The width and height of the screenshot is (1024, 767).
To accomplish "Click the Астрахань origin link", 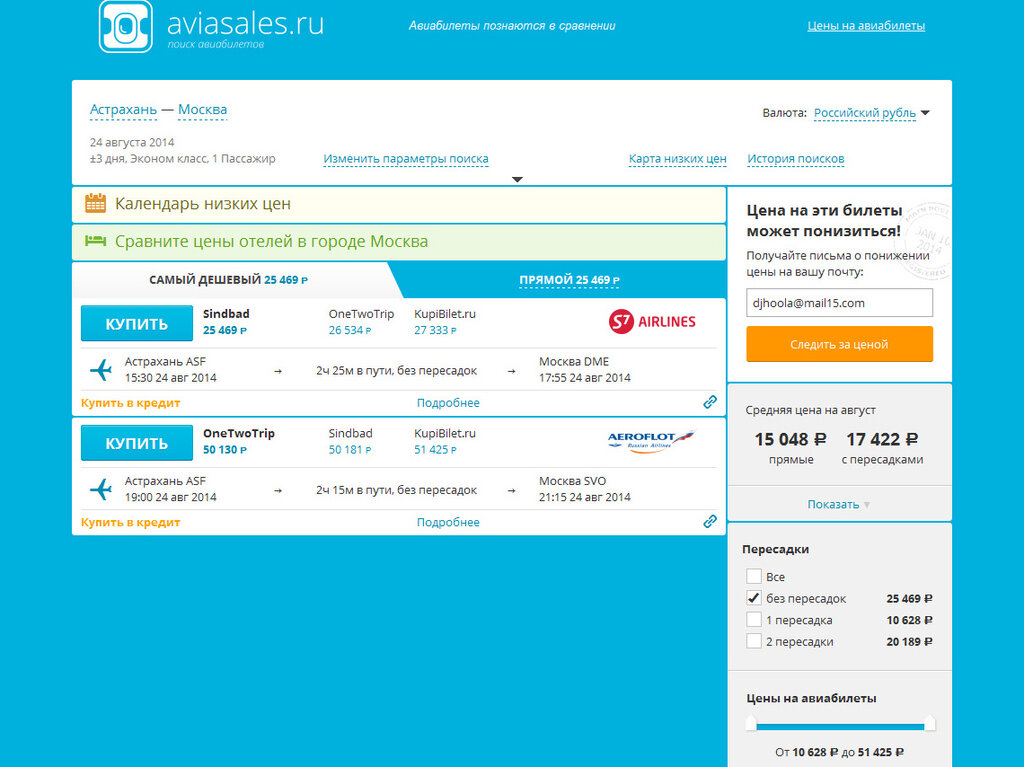I will 123,110.
